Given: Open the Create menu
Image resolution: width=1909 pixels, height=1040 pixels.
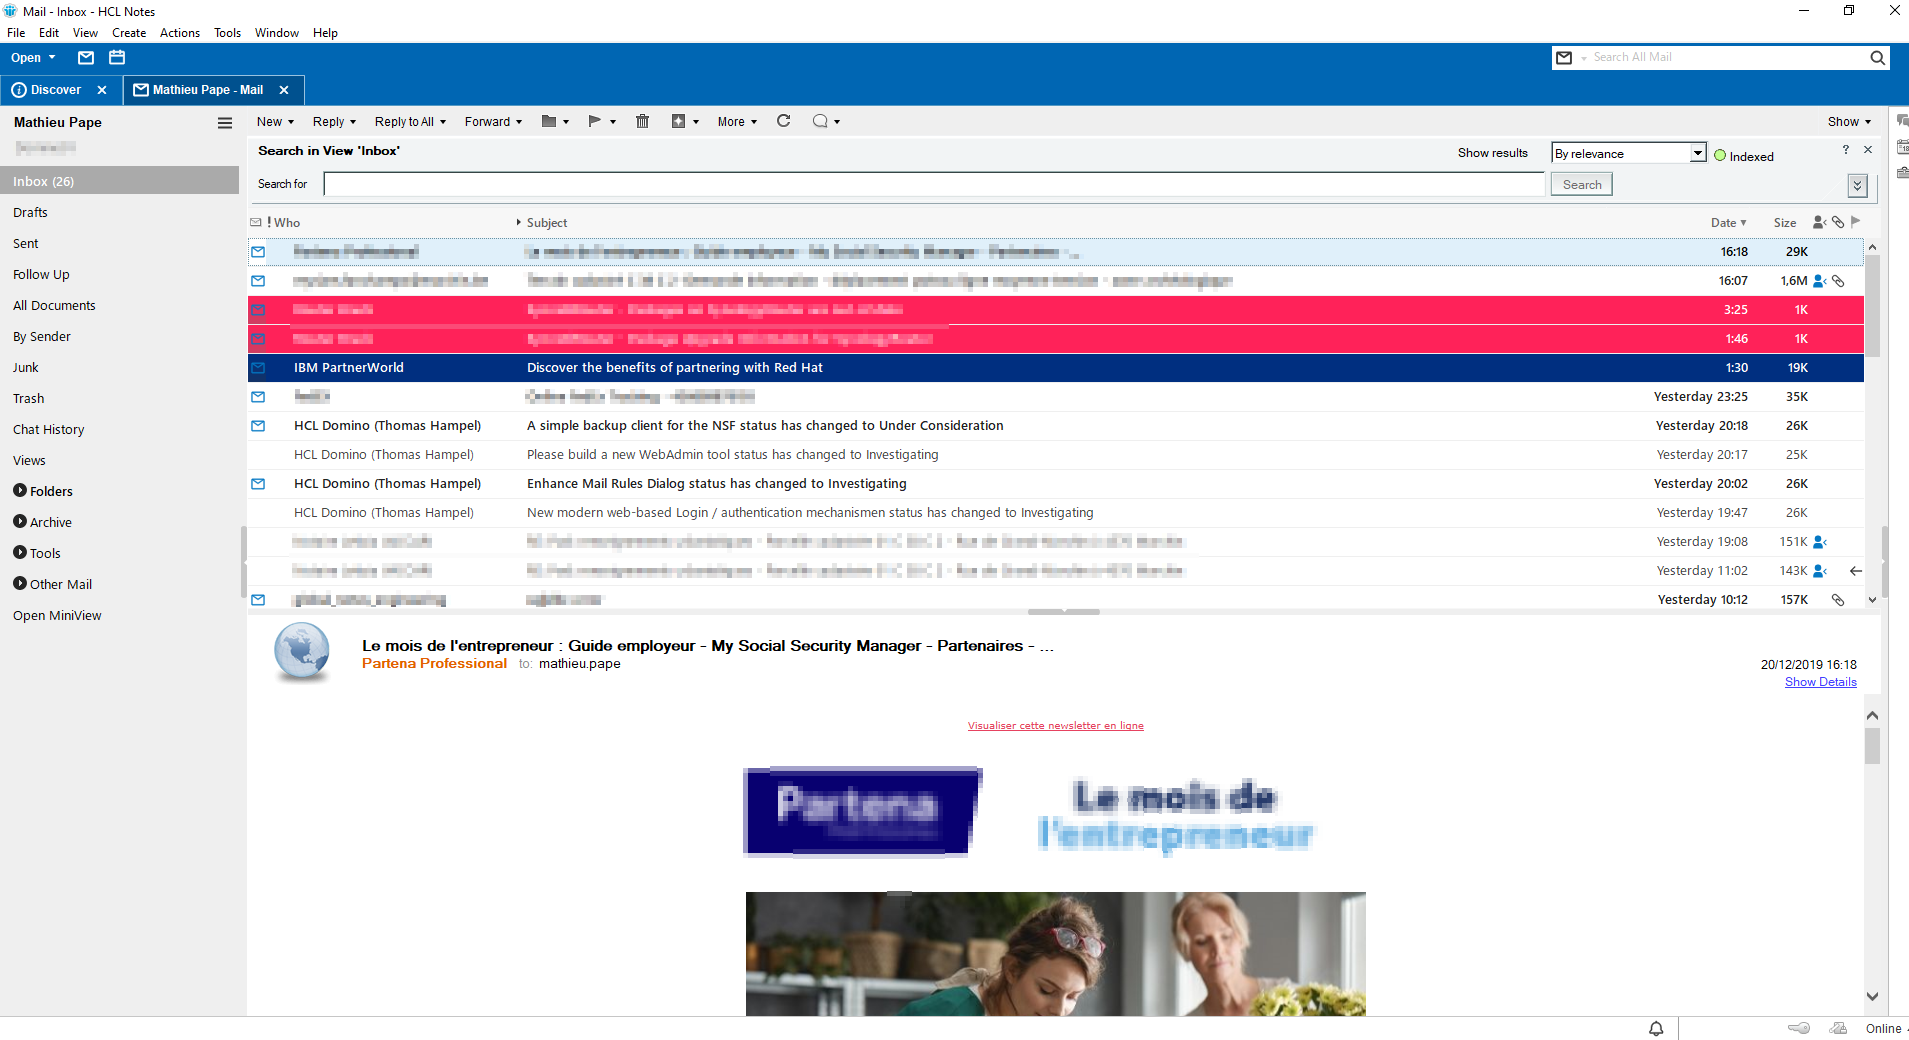Looking at the screenshot, I should tap(129, 33).
